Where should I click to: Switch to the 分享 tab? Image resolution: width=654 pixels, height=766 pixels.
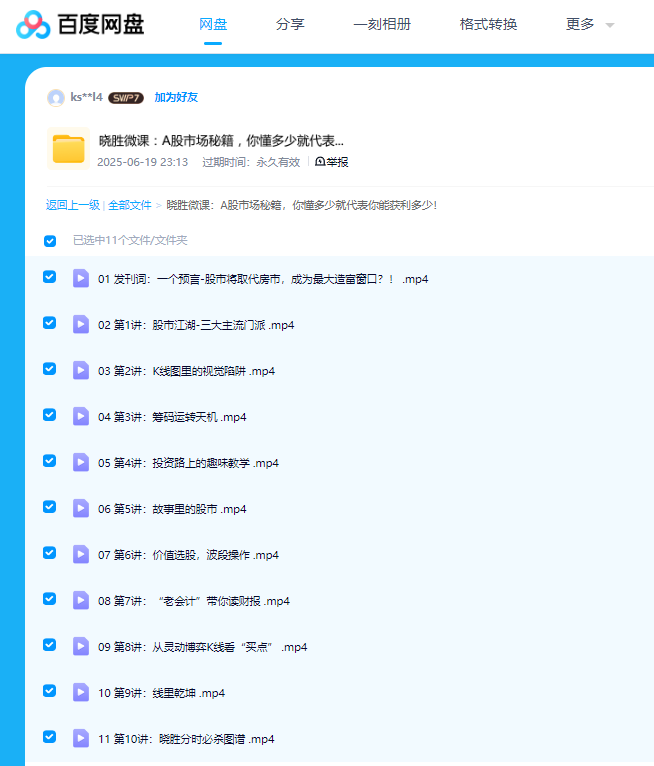(290, 24)
